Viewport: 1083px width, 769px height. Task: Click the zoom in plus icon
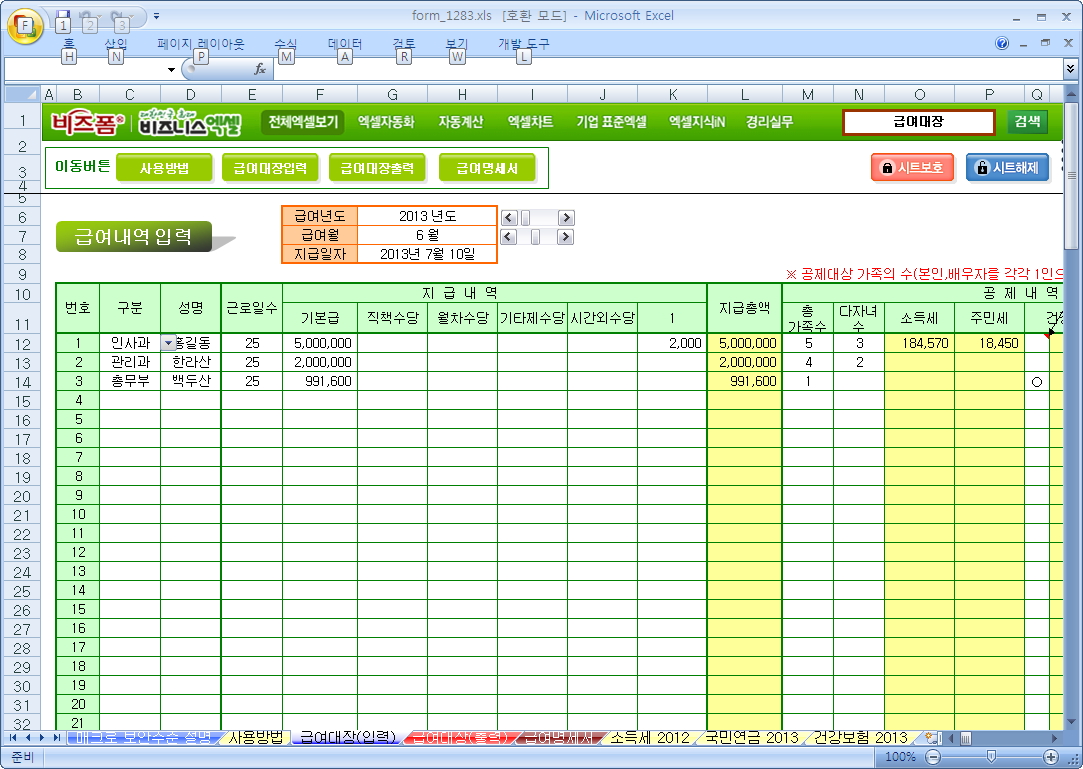pos(1050,757)
